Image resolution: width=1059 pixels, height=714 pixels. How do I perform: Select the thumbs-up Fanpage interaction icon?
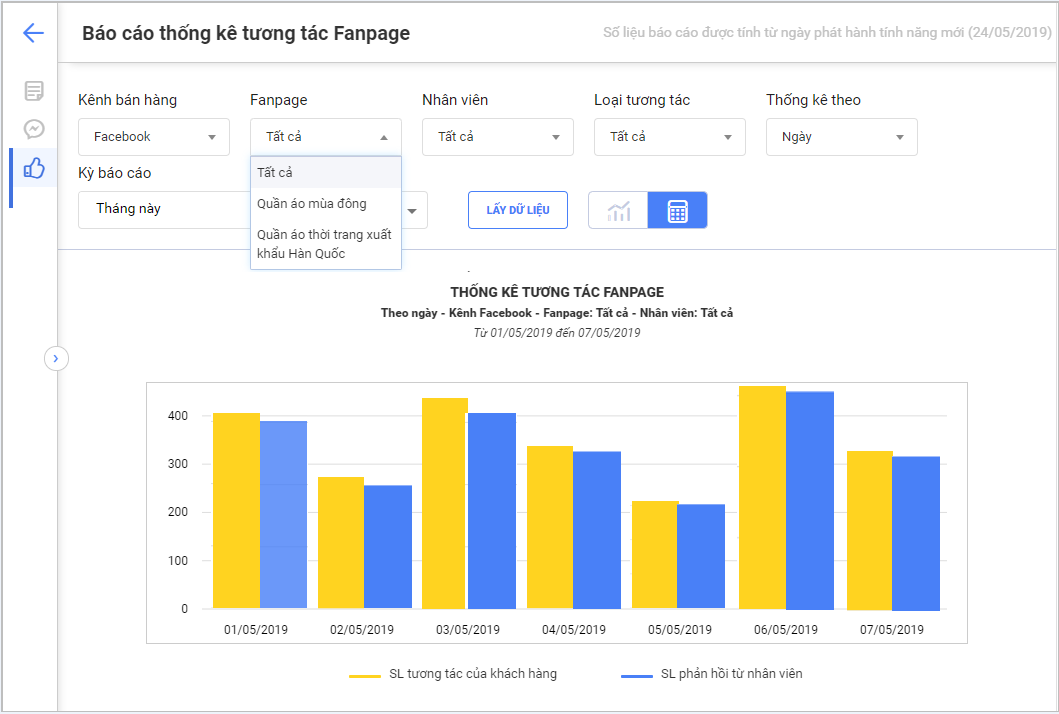coord(34,168)
